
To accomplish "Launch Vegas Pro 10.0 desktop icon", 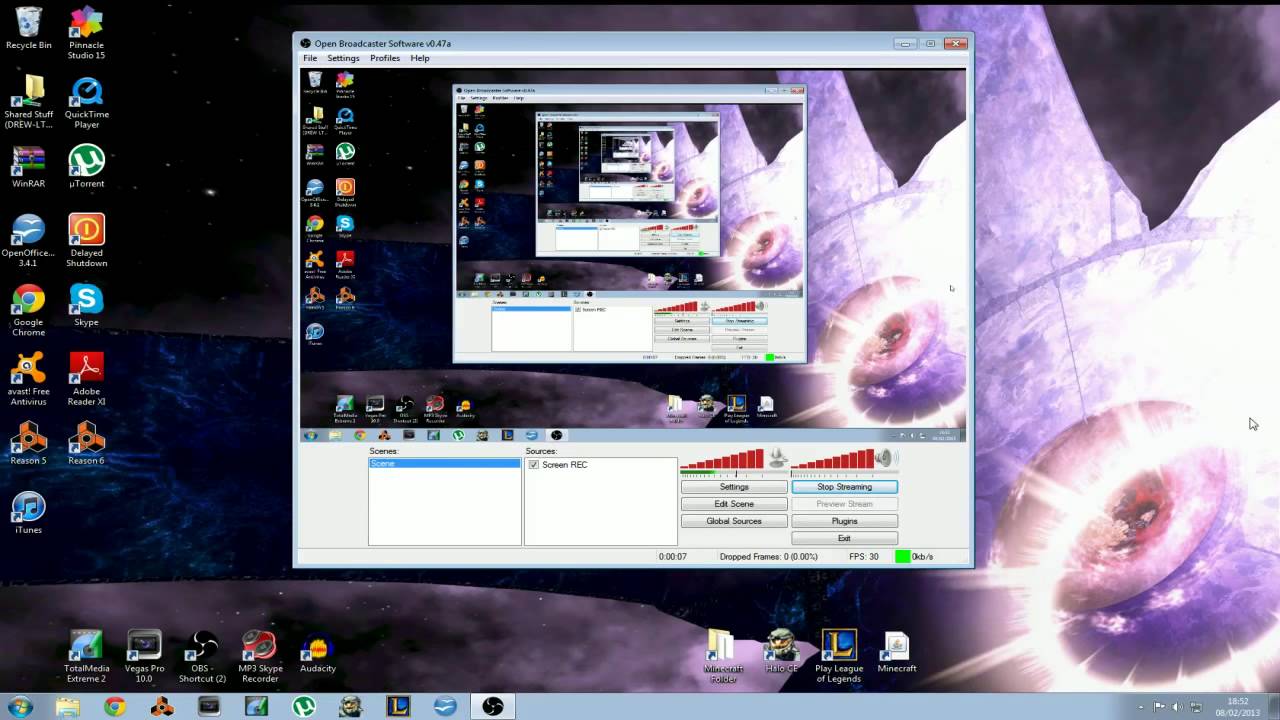I will coord(144,656).
